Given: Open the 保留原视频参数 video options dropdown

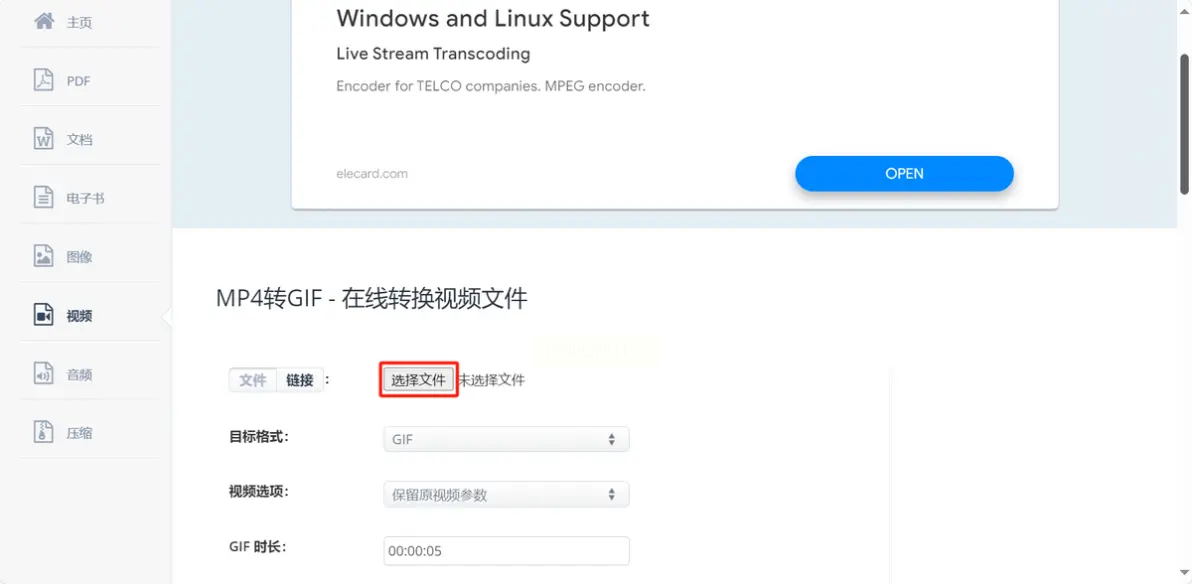Looking at the screenshot, I should [506, 495].
